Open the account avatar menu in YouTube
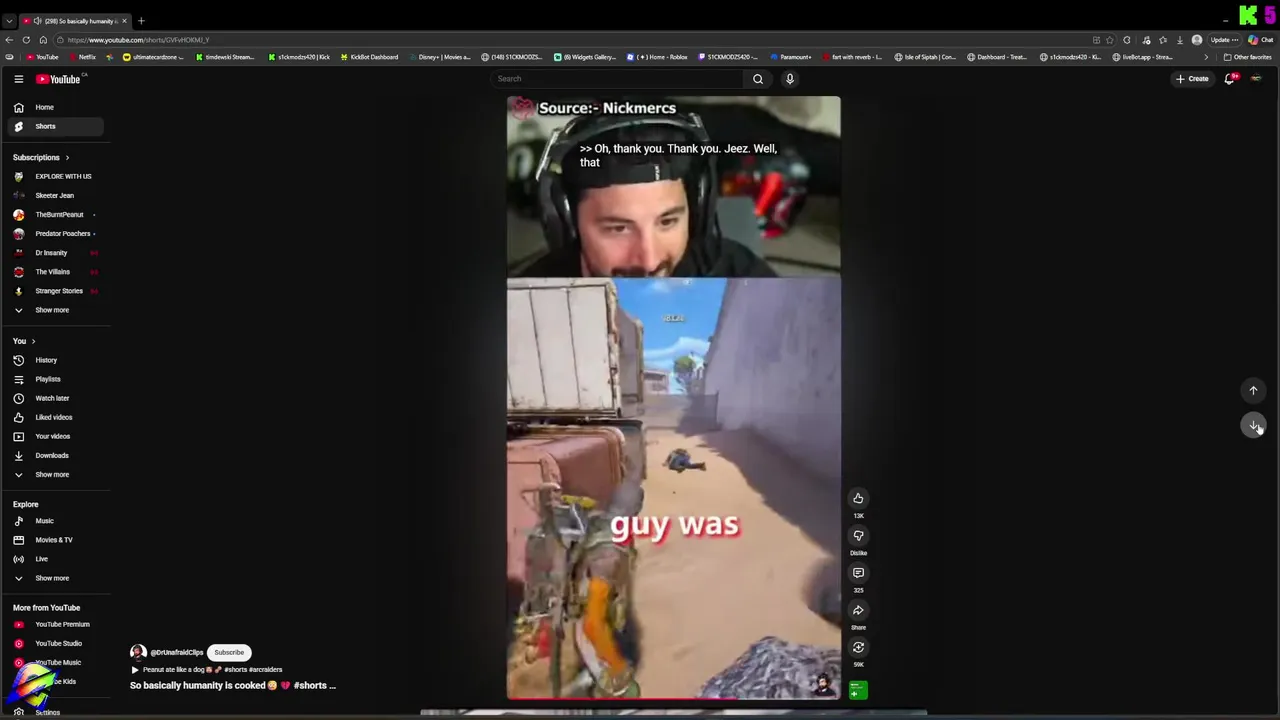The width and height of the screenshot is (1280, 720). [1256, 79]
